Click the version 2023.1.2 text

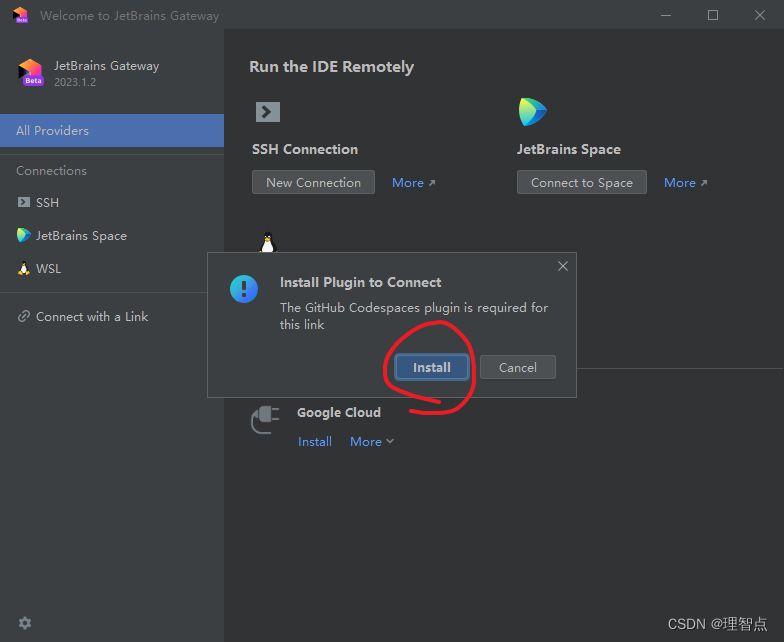tap(75, 82)
